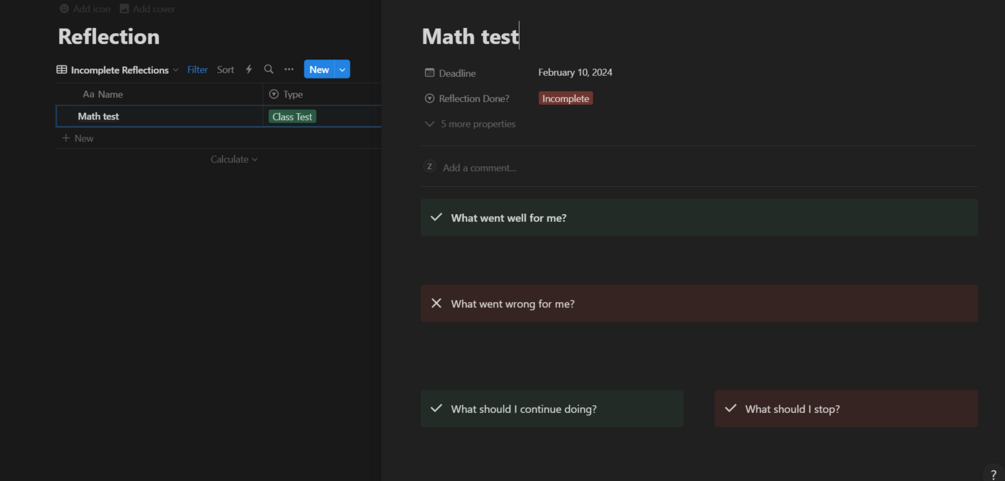Open database search with magnifier icon
The height and width of the screenshot is (481, 1005).
(269, 70)
